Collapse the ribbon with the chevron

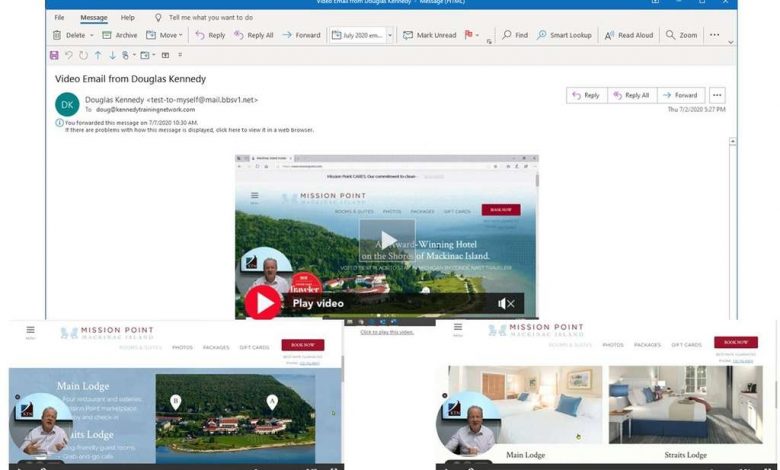pos(731,42)
